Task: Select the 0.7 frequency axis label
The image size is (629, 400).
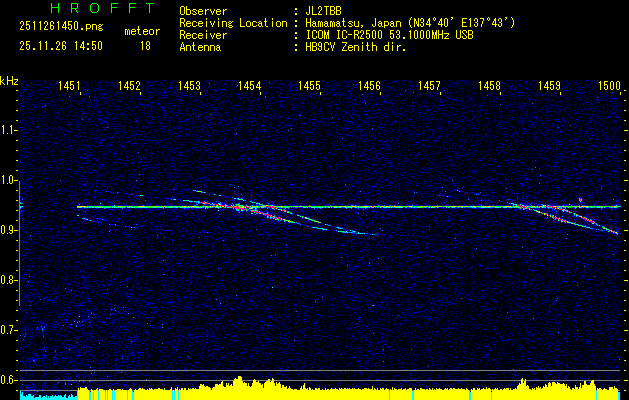Action: (x=9, y=330)
